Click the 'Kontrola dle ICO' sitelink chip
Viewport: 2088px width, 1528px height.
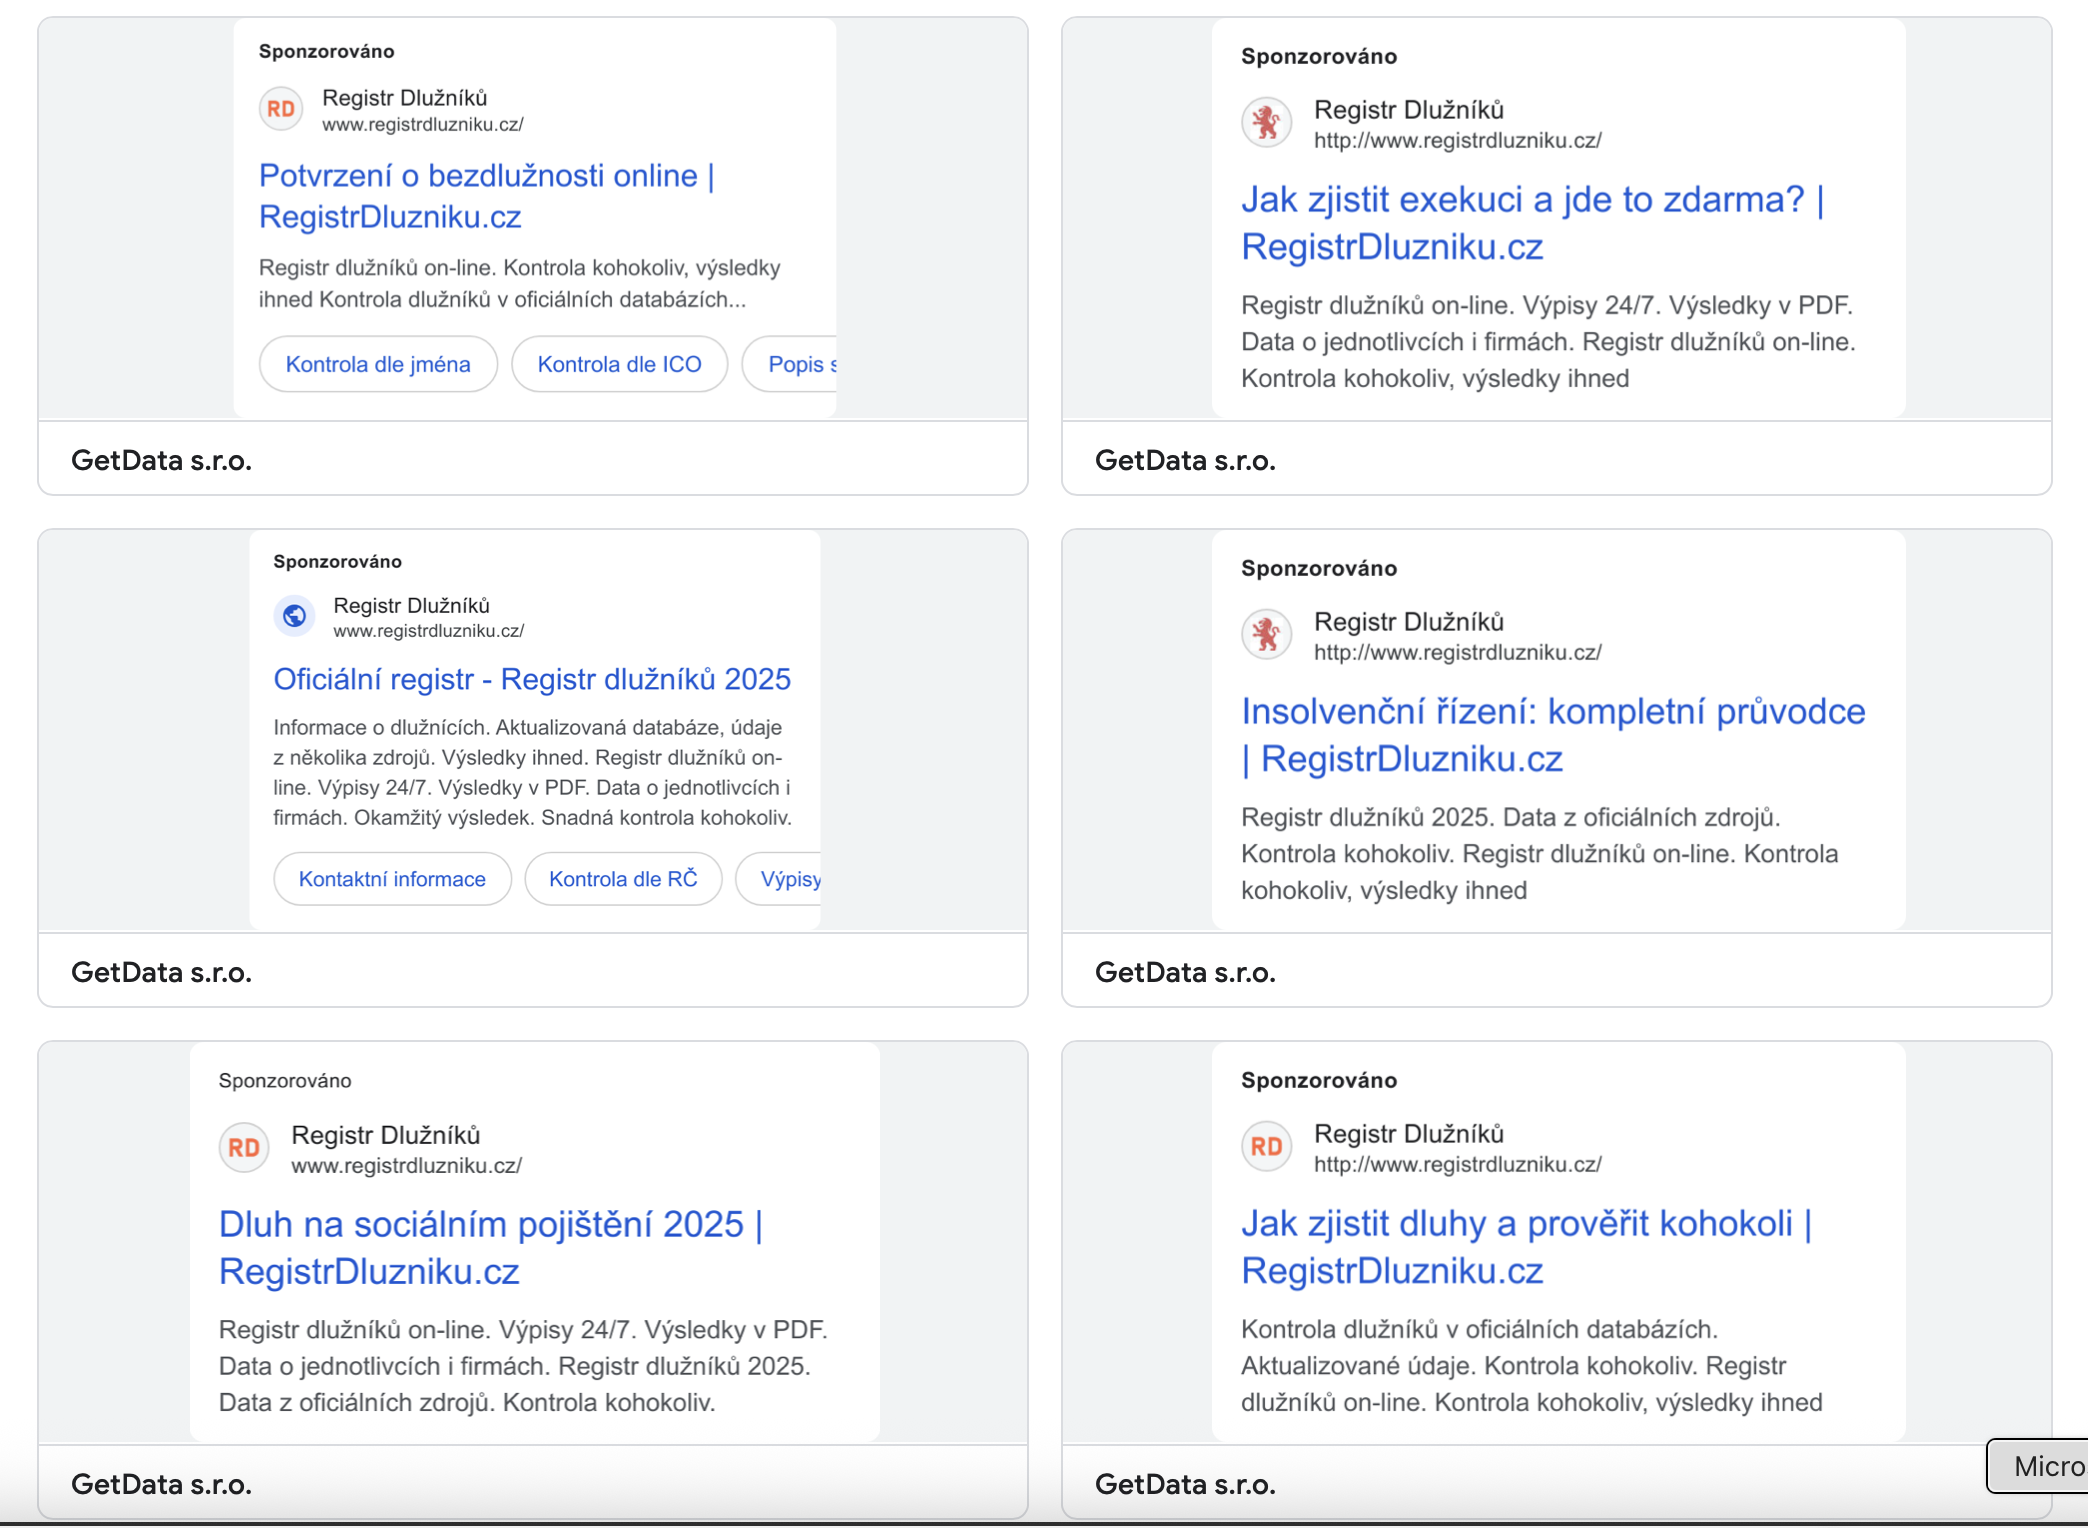coord(620,364)
